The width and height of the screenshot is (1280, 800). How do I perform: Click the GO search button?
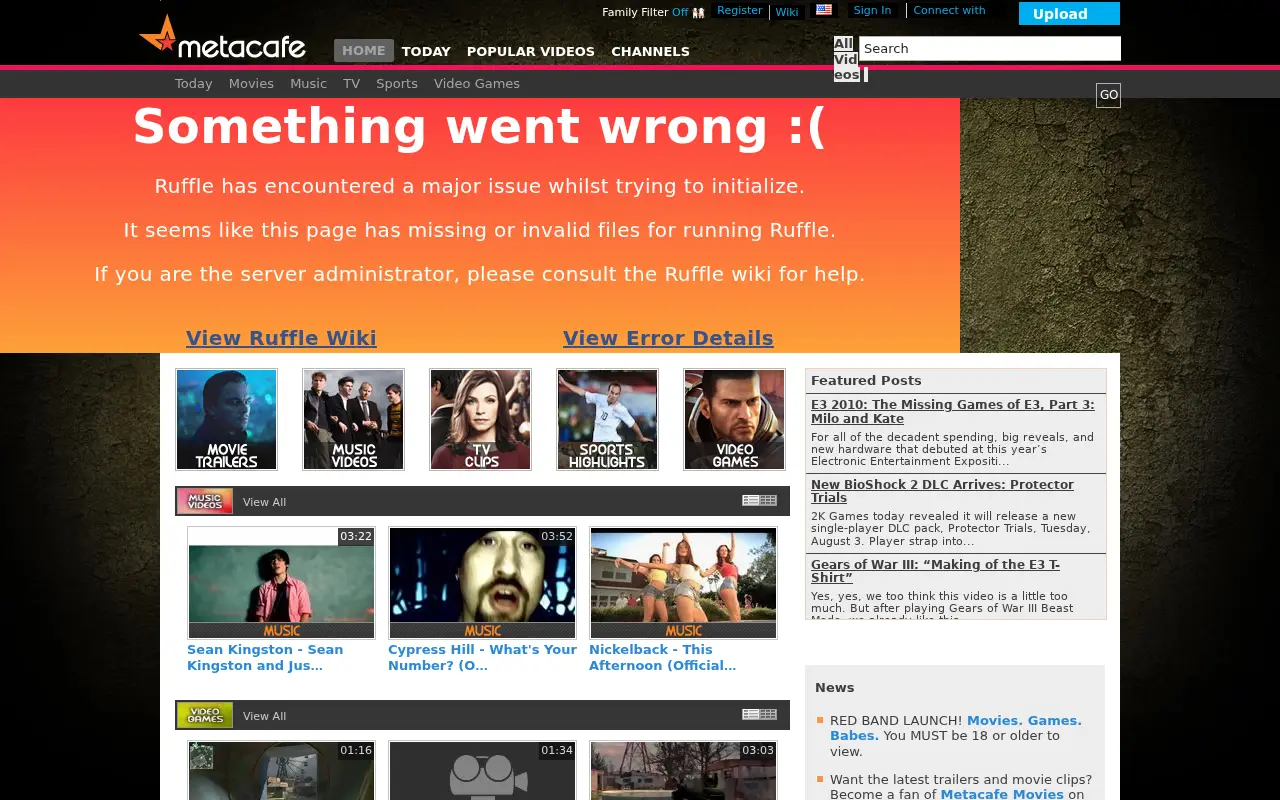1108,95
